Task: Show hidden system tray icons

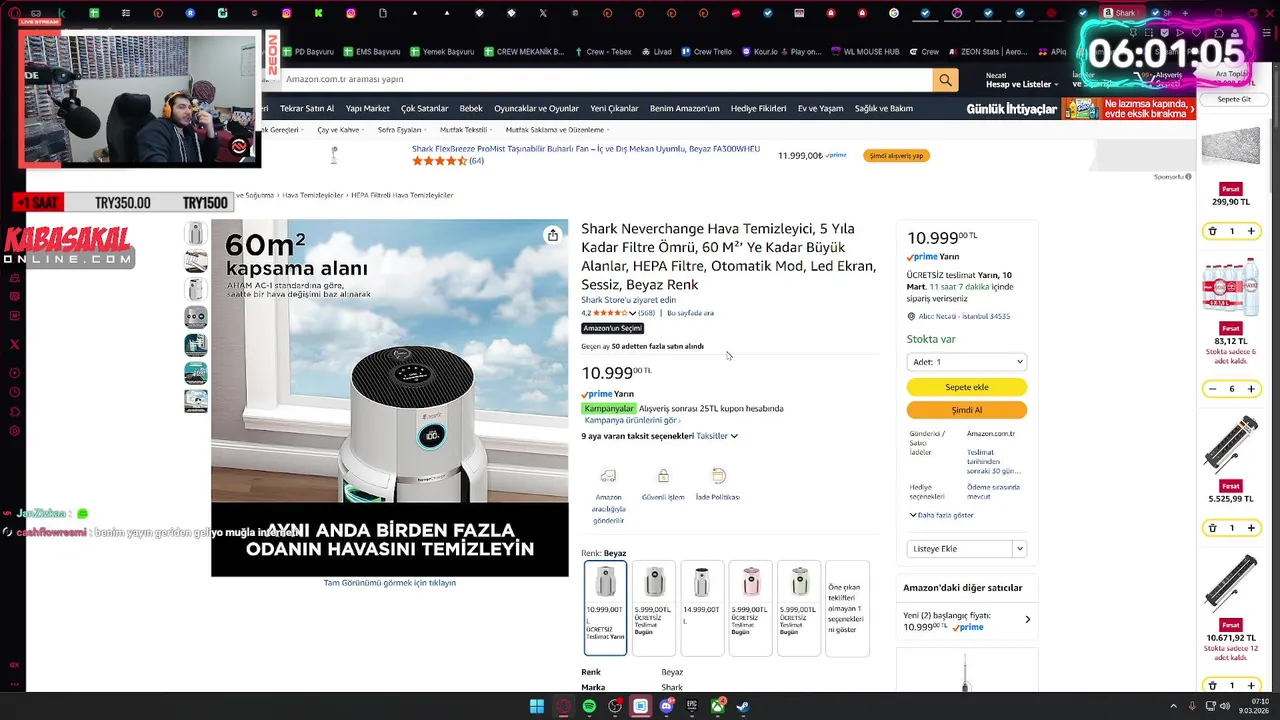Action: click(1174, 706)
